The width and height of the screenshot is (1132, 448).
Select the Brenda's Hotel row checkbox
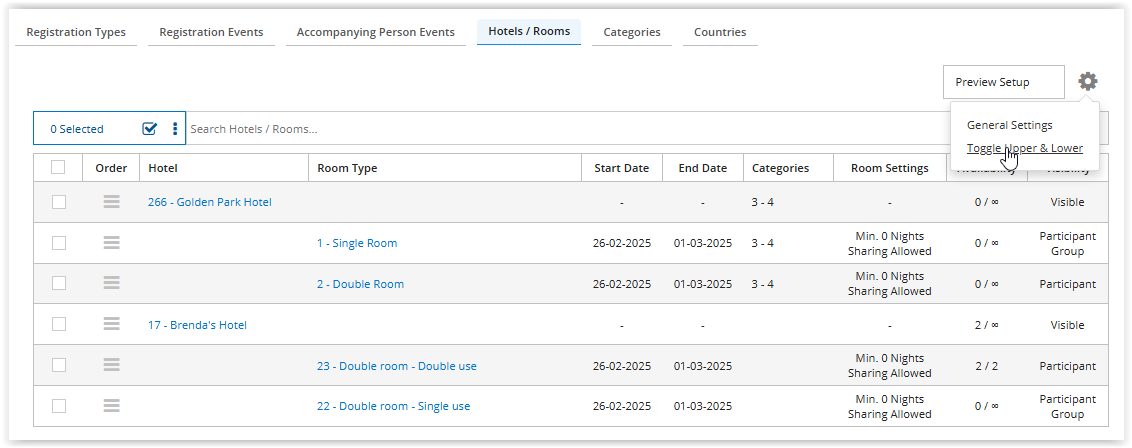click(x=59, y=325)
